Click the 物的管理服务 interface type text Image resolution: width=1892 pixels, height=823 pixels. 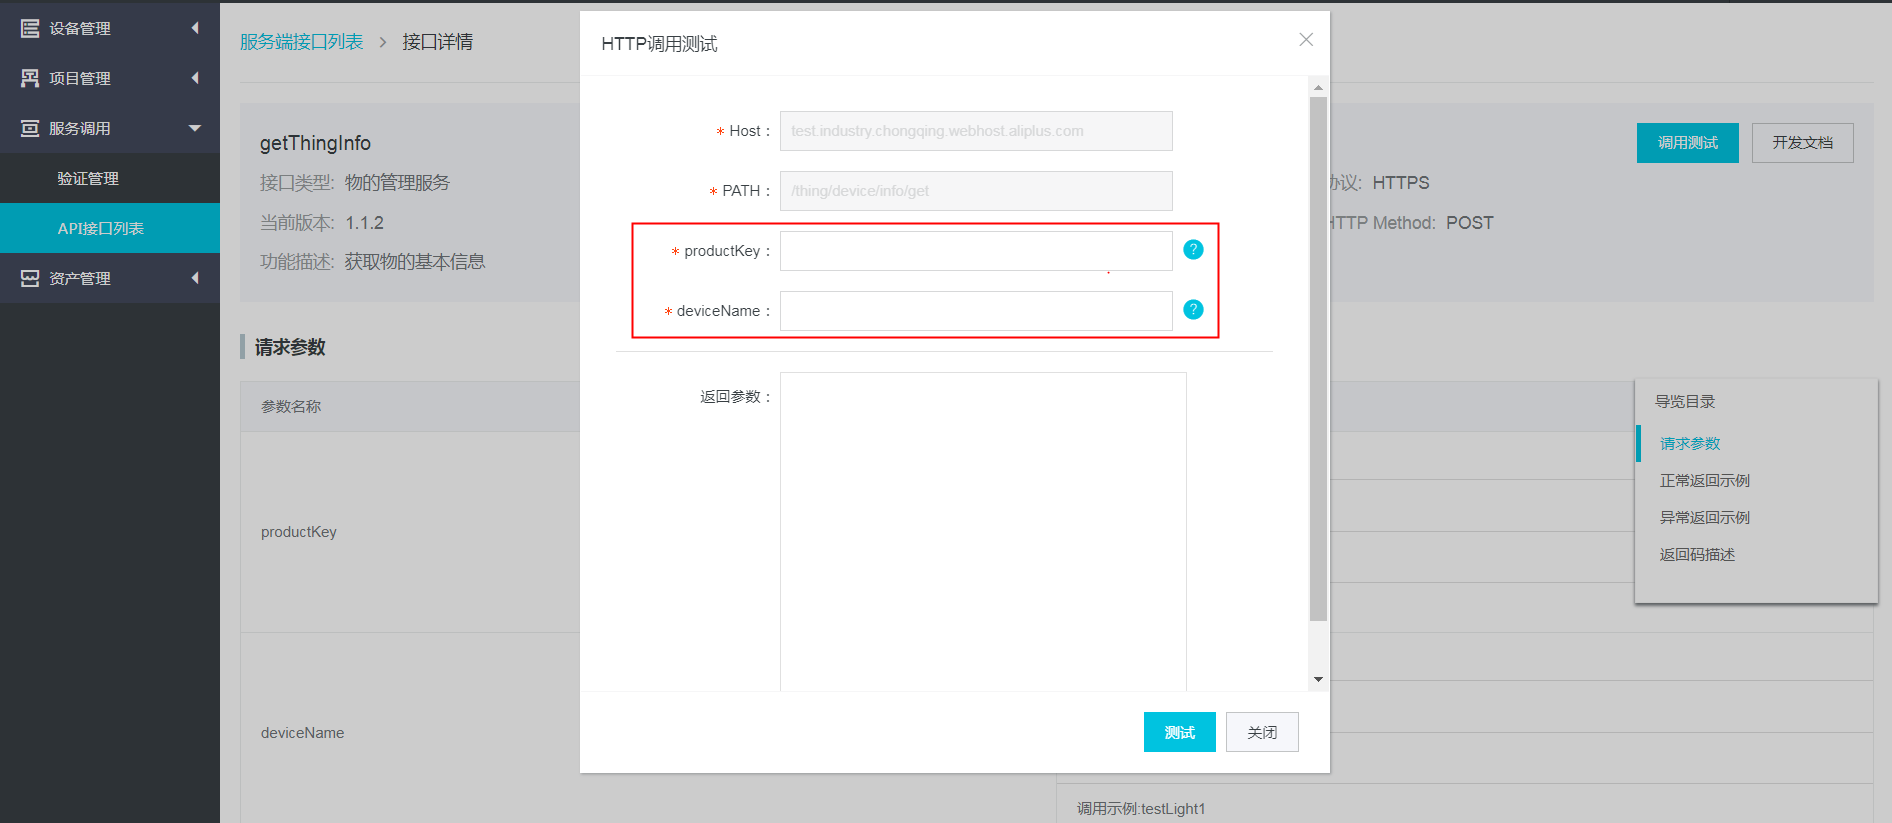[x=398, y=183]
